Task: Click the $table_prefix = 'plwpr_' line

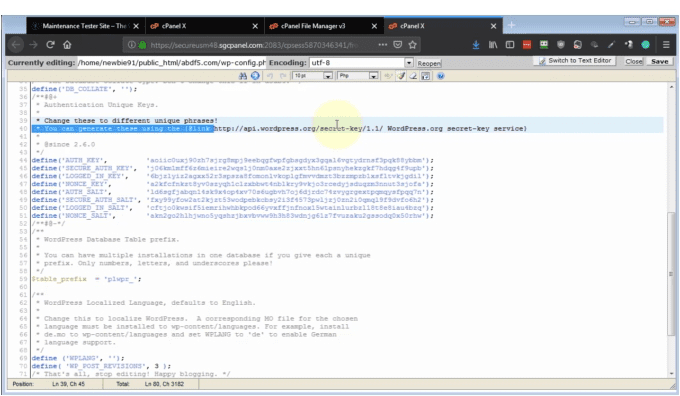Action: [86, 279]
